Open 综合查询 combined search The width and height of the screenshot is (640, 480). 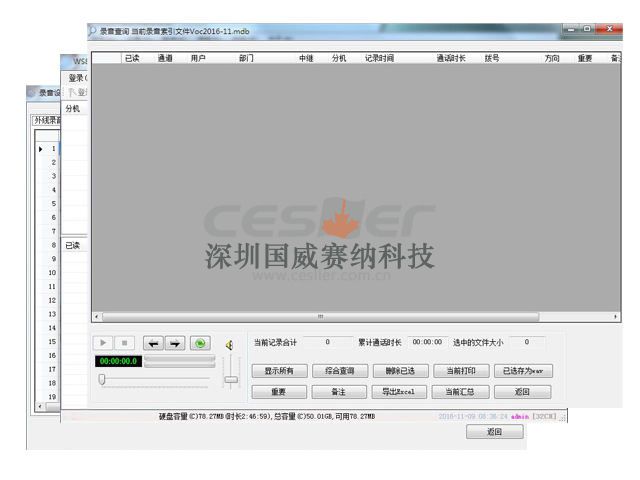[x=340, y=371]
